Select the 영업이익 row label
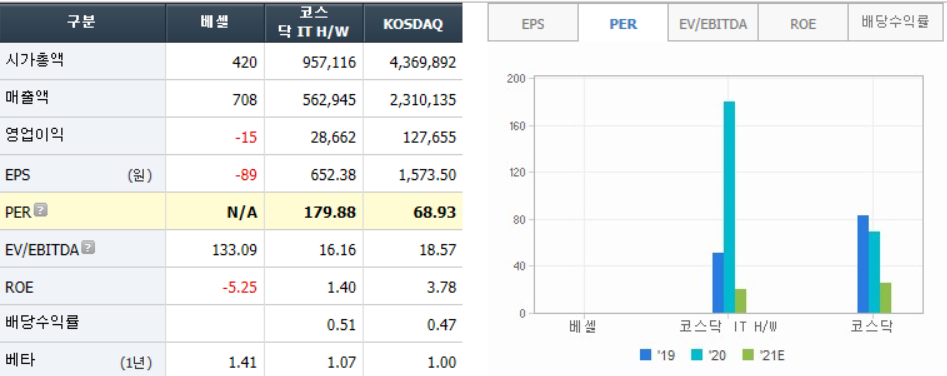947x376 pixels. [x=33, y=136]
